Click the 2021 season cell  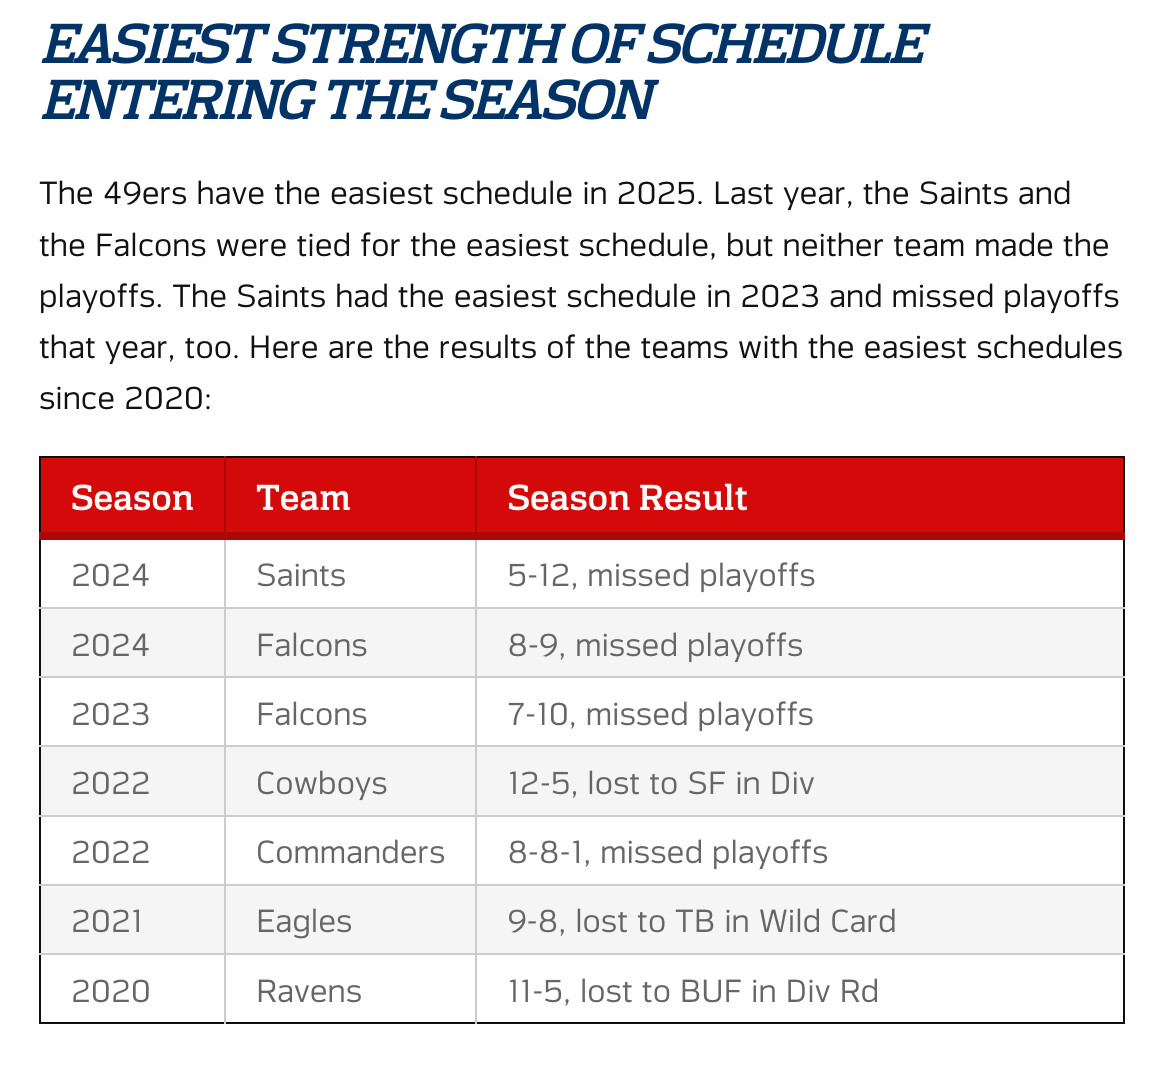107,921
